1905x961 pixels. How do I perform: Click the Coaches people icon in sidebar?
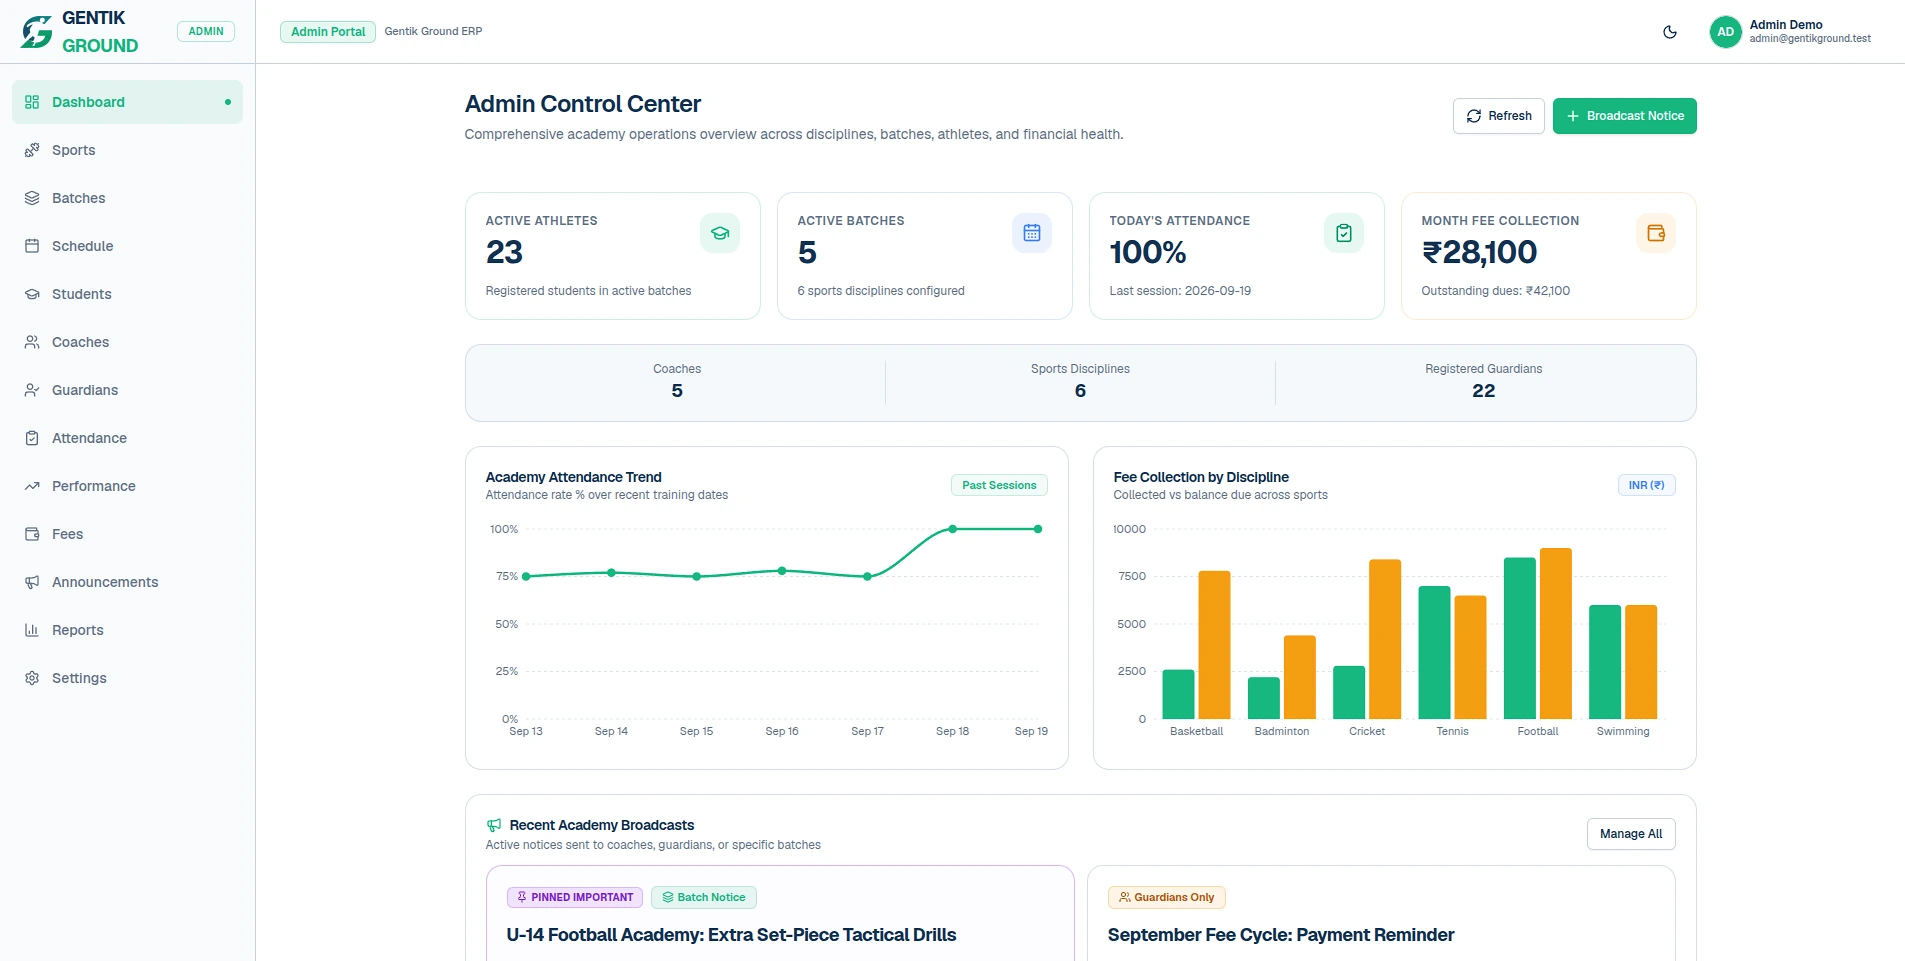[32, 342]
